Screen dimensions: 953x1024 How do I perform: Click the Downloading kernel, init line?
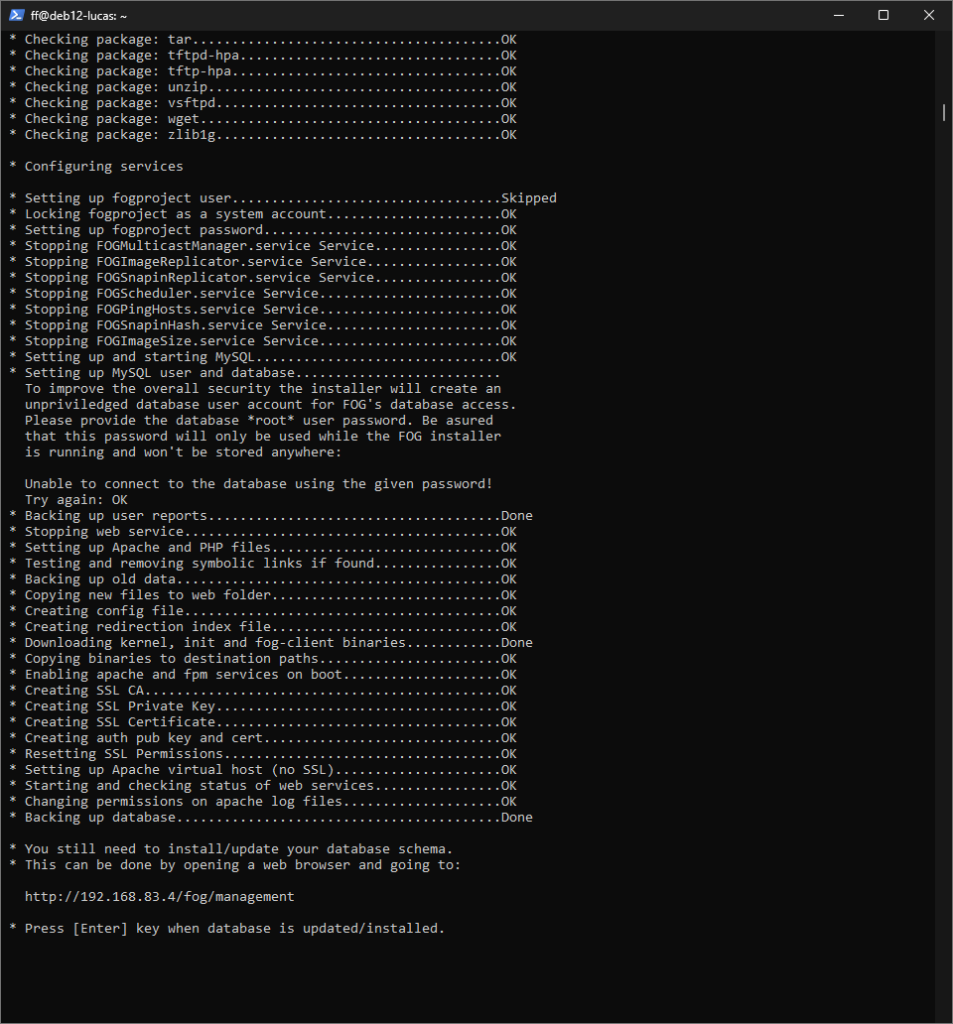click(x=270, y=643)
